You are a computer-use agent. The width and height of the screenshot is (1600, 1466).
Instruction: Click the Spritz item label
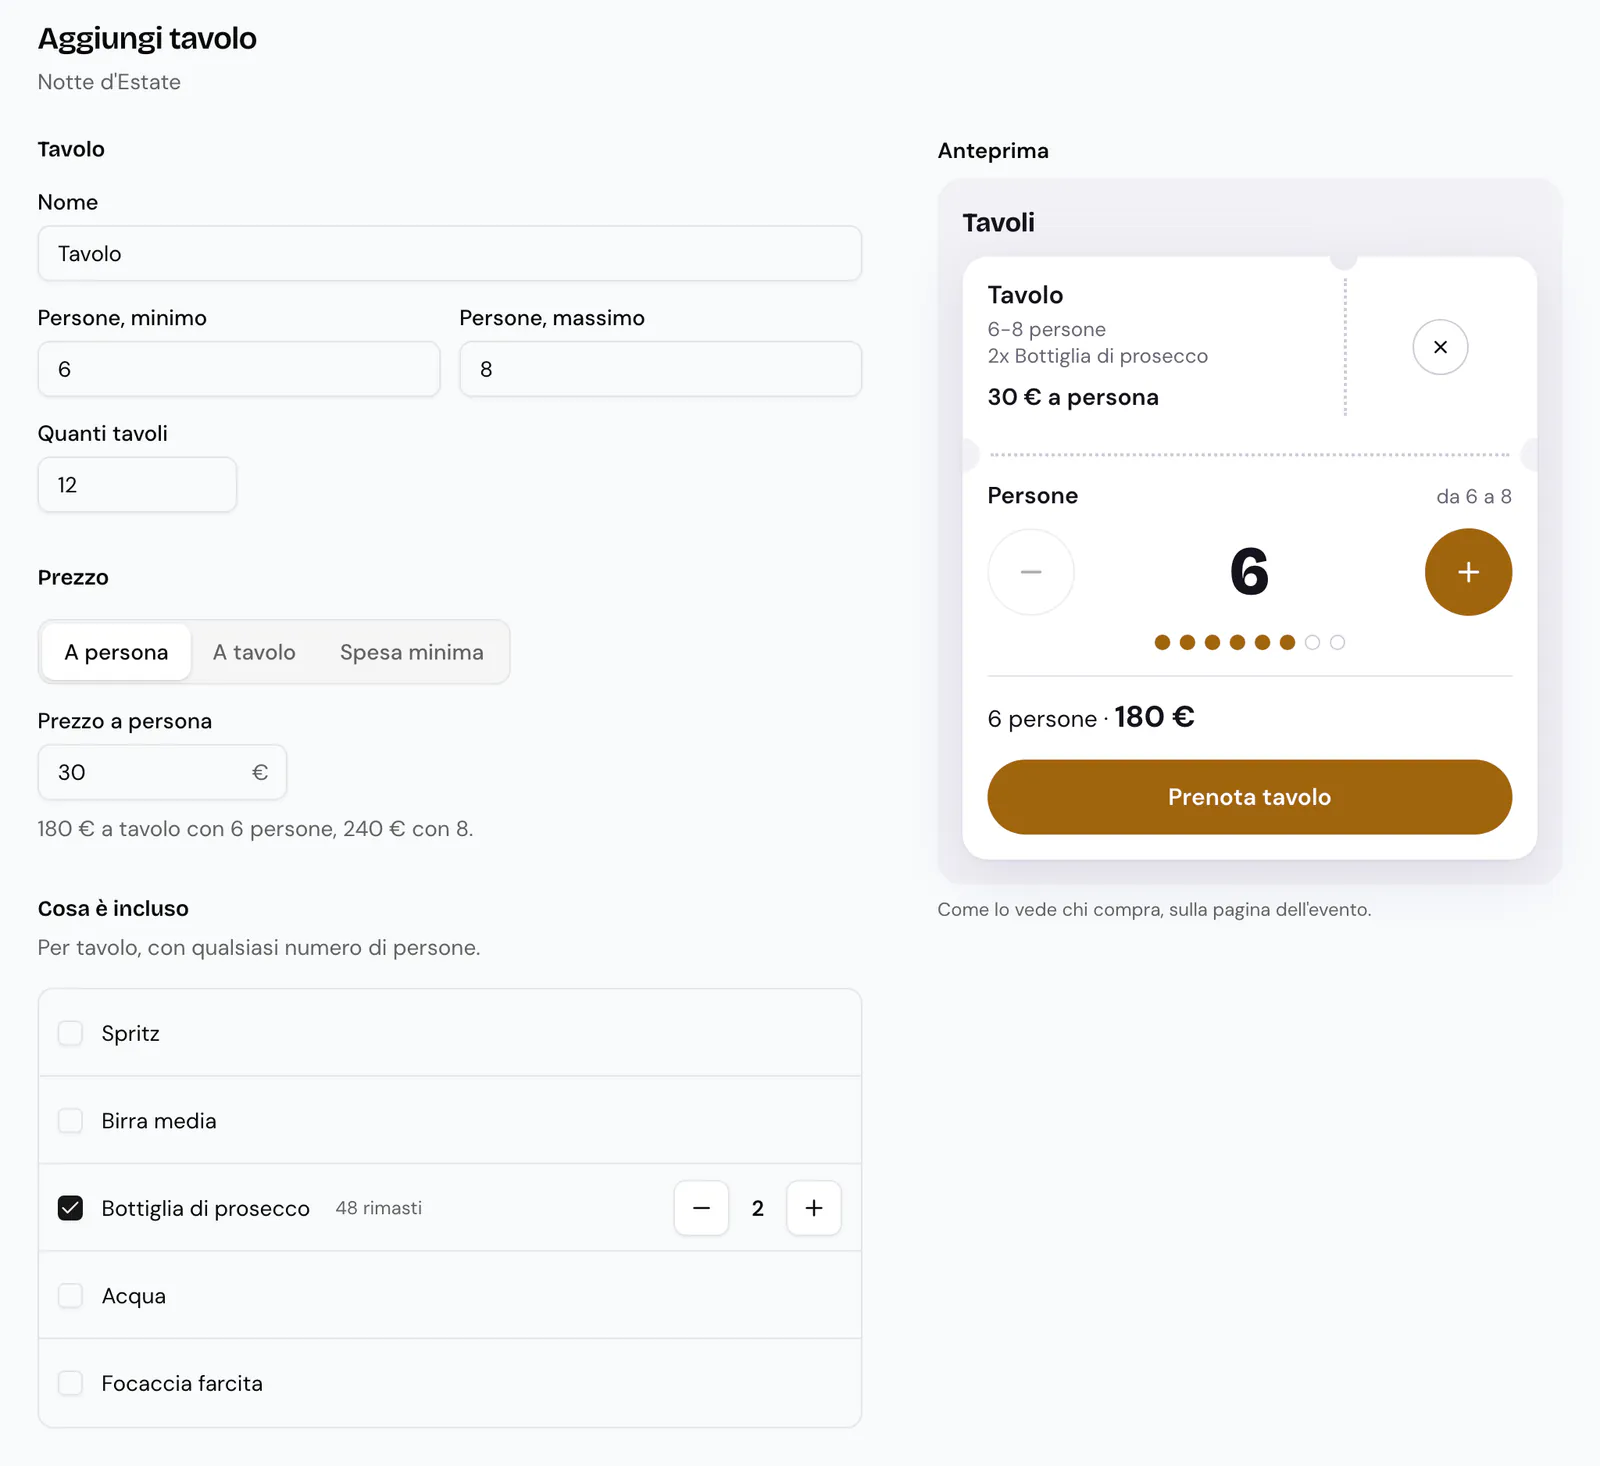tap(131, 1033)
